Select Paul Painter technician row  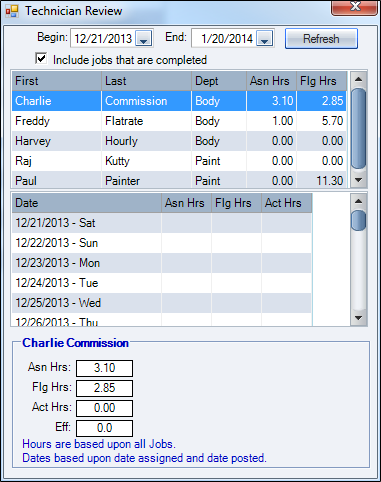click(x=179, y=180)
